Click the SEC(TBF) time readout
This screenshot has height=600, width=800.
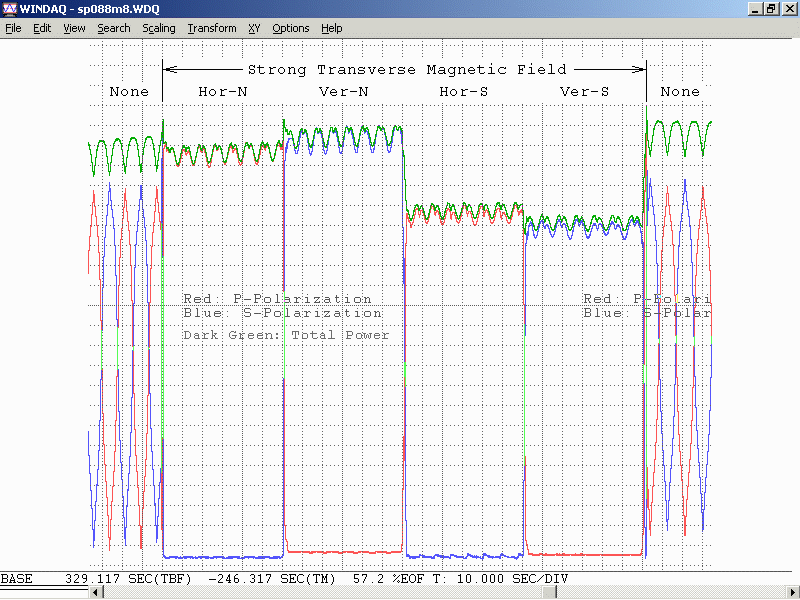click(130, 579)
